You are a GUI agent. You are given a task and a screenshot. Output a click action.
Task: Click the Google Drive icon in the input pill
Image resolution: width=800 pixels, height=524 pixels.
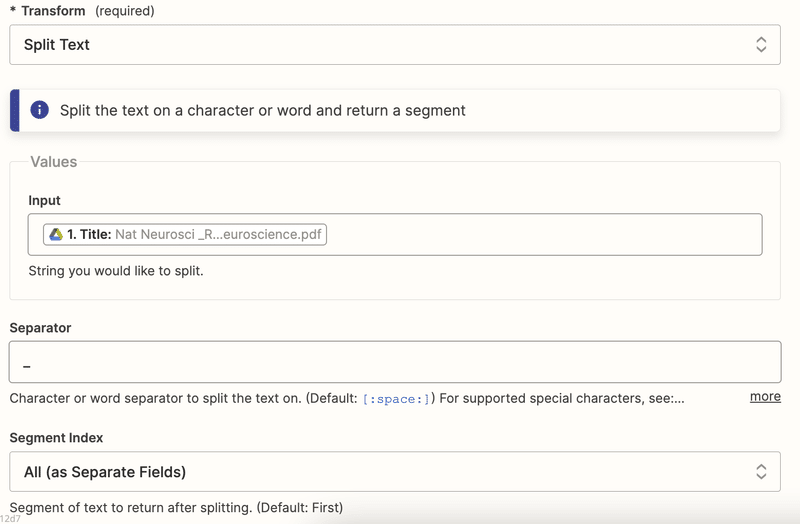coord(56,234)
